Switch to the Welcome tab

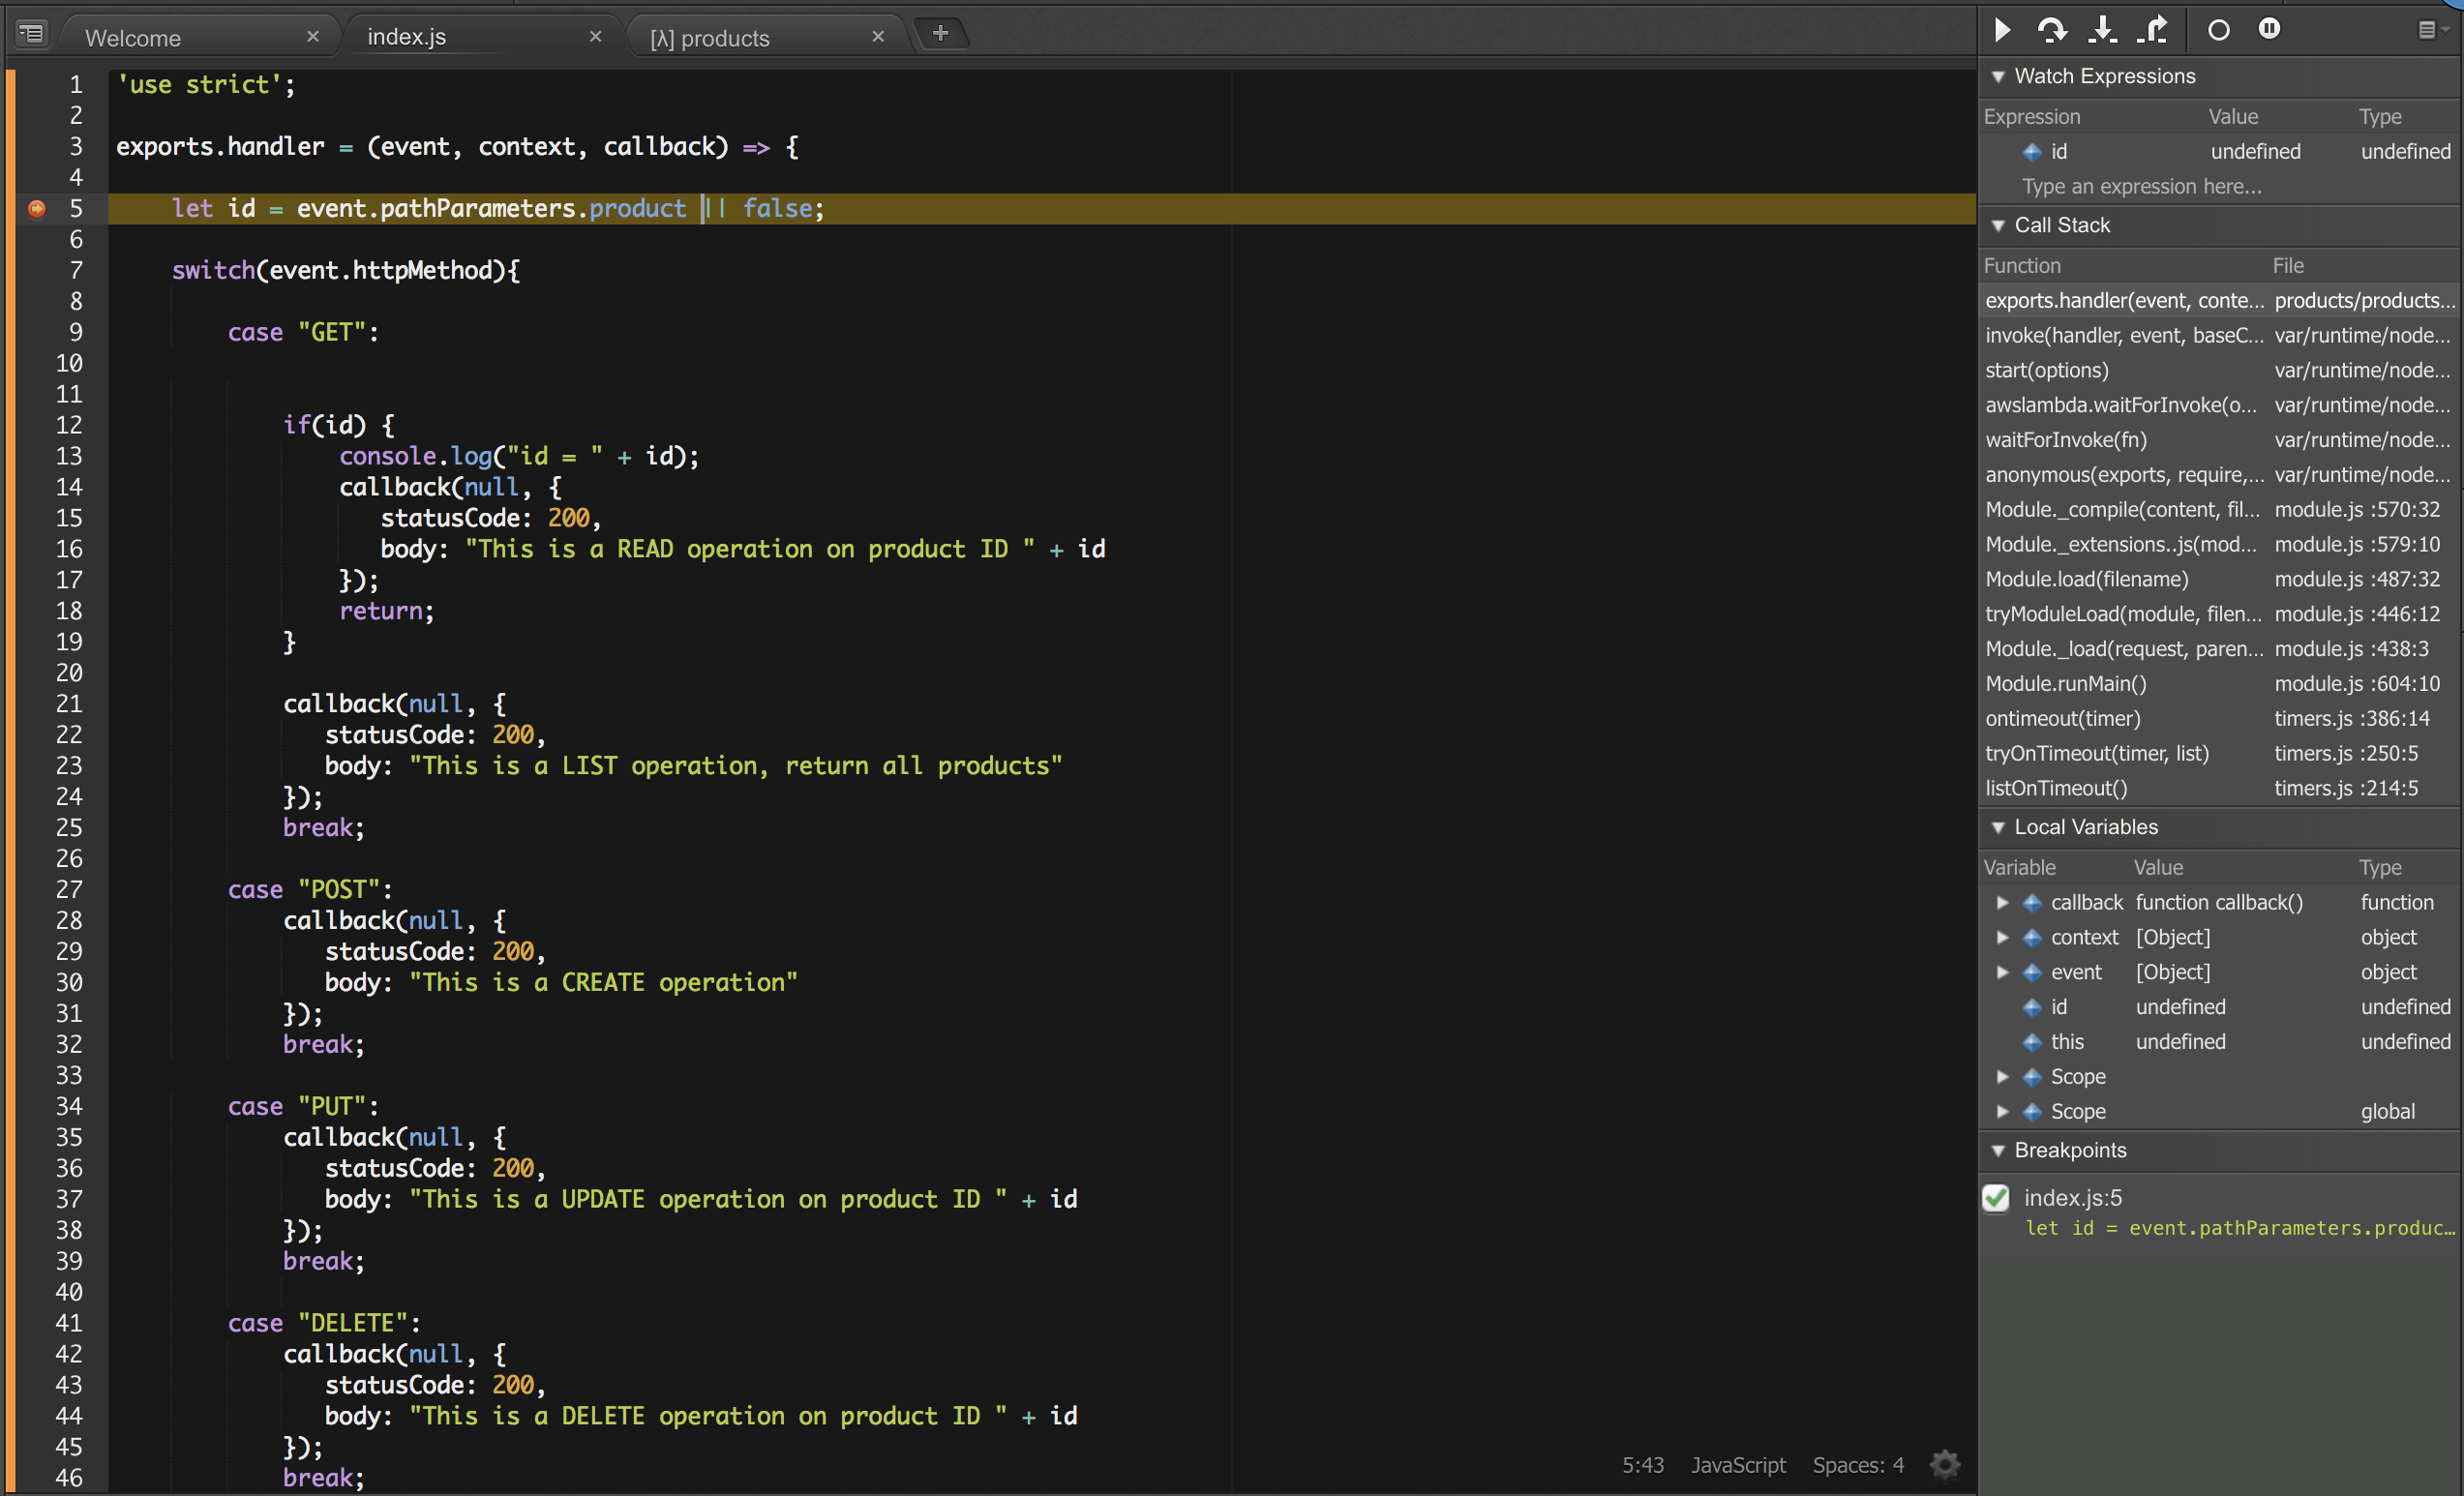[x=133, y=38]
